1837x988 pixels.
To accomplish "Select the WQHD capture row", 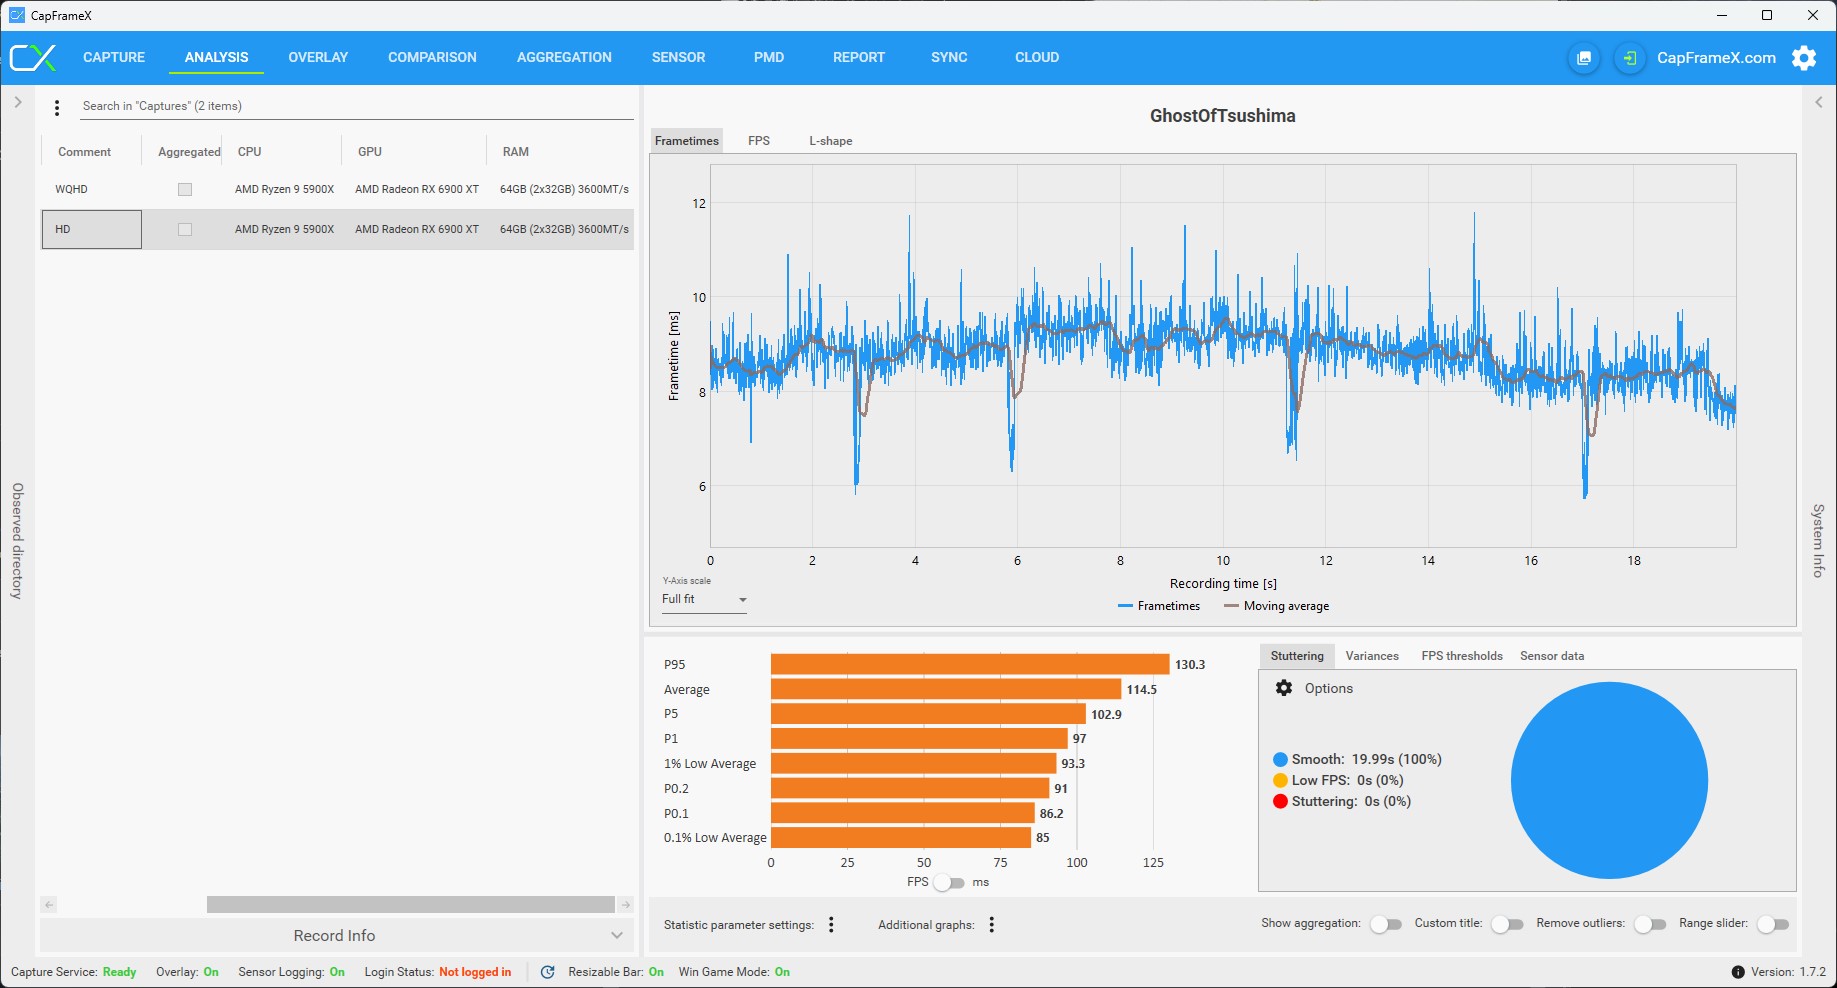I will point(337,189).
